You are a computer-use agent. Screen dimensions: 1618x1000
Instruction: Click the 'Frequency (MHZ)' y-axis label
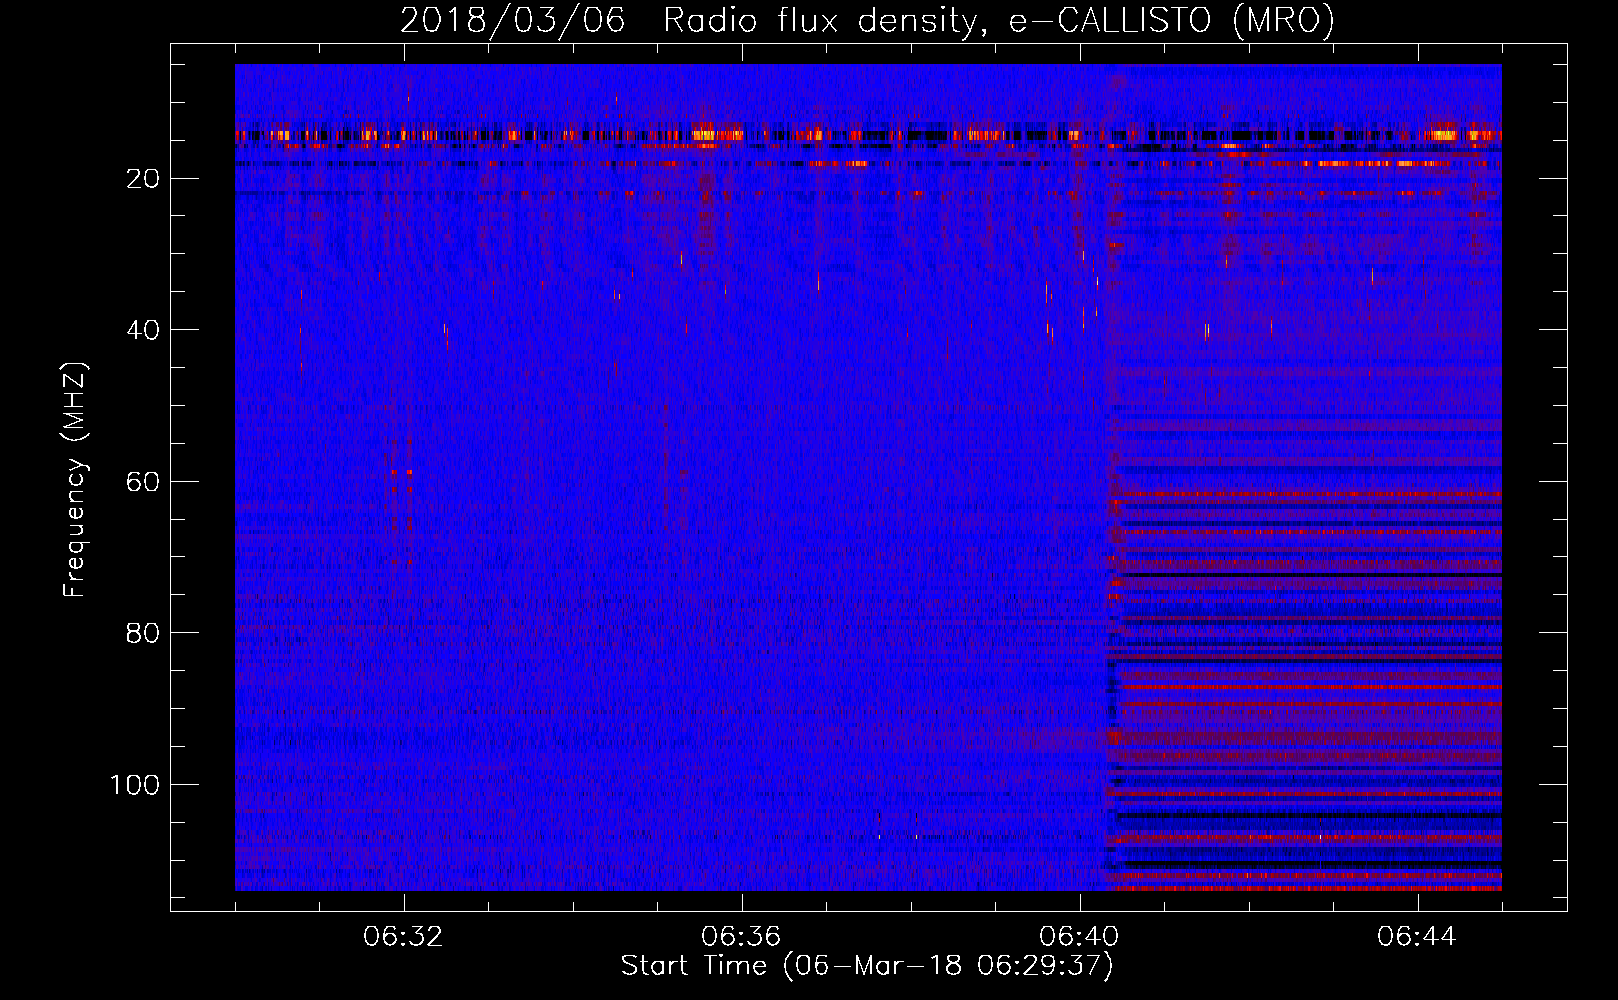click(x=75, y=479)
